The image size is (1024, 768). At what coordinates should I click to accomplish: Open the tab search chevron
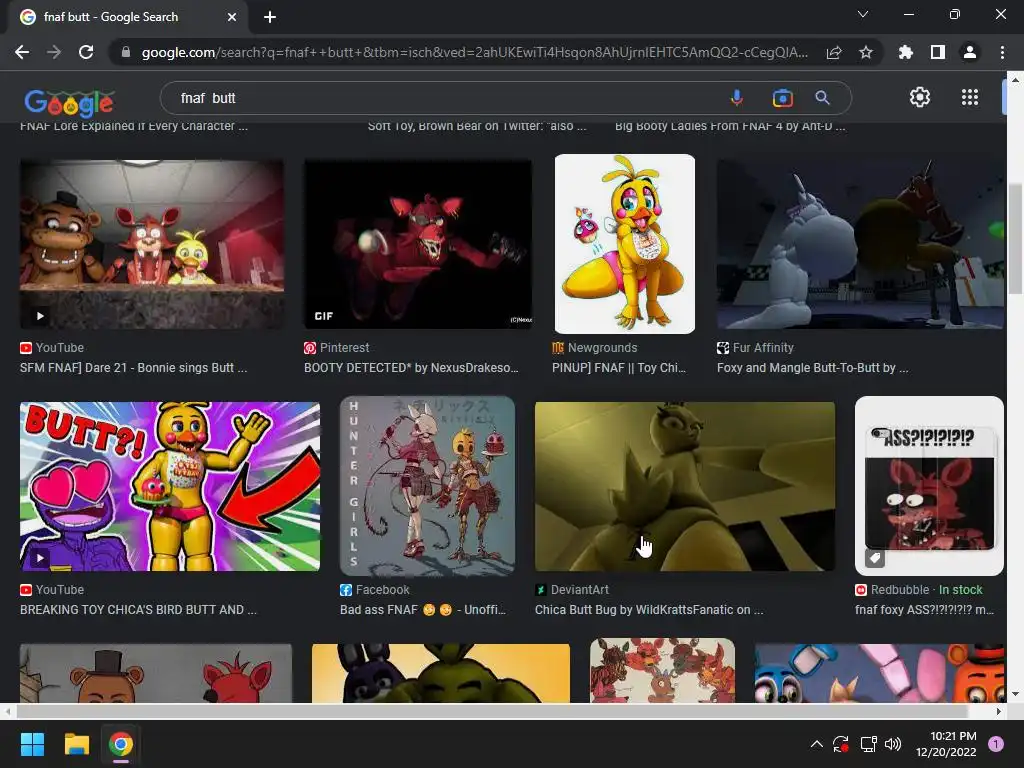863,14
